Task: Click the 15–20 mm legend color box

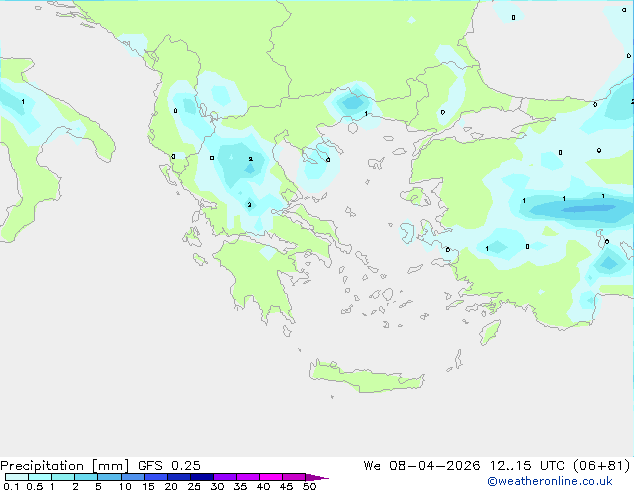Action: tap(155, 477)
